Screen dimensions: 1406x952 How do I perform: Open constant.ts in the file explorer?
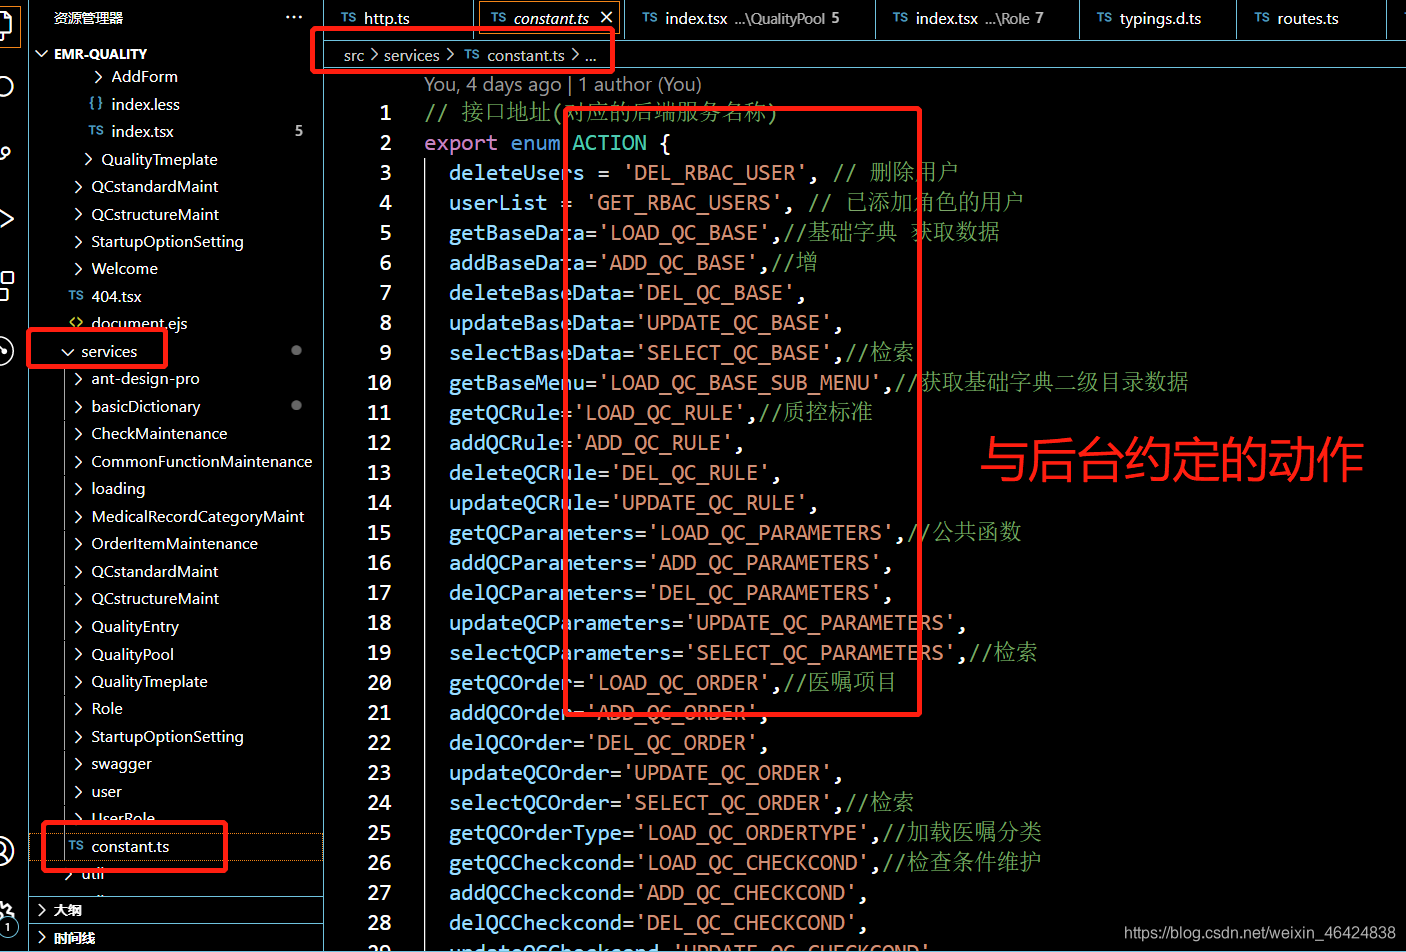tap(130, 846)
